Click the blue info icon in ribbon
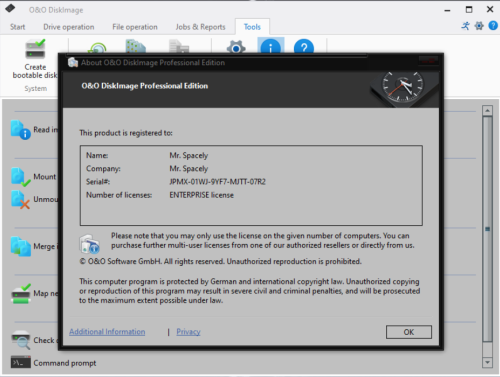 [x=270, y=47]
